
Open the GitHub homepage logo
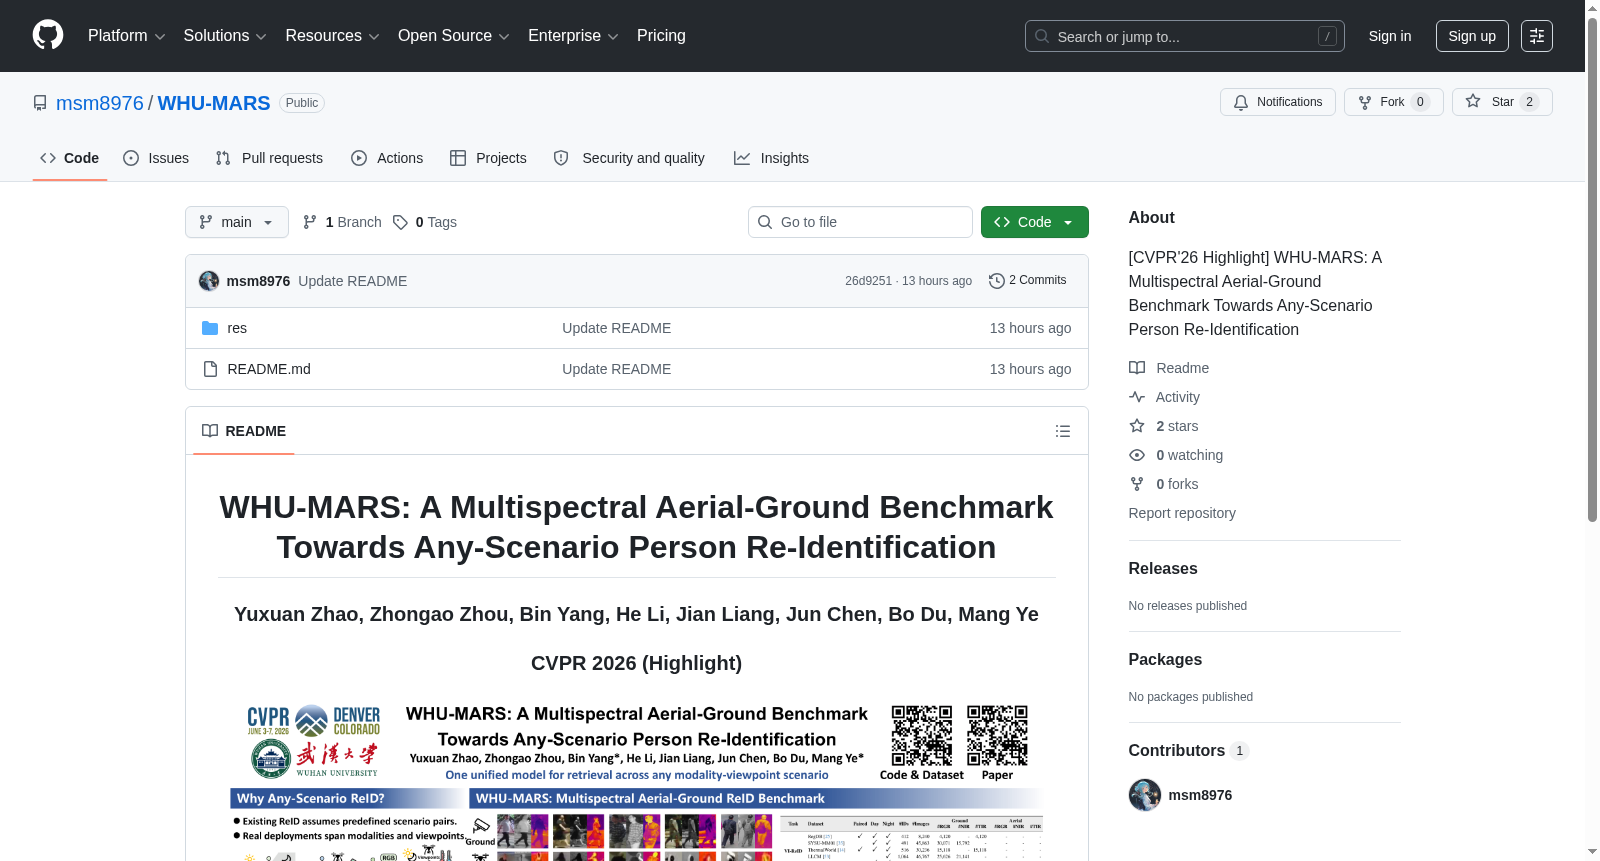[x=48, y=35]
